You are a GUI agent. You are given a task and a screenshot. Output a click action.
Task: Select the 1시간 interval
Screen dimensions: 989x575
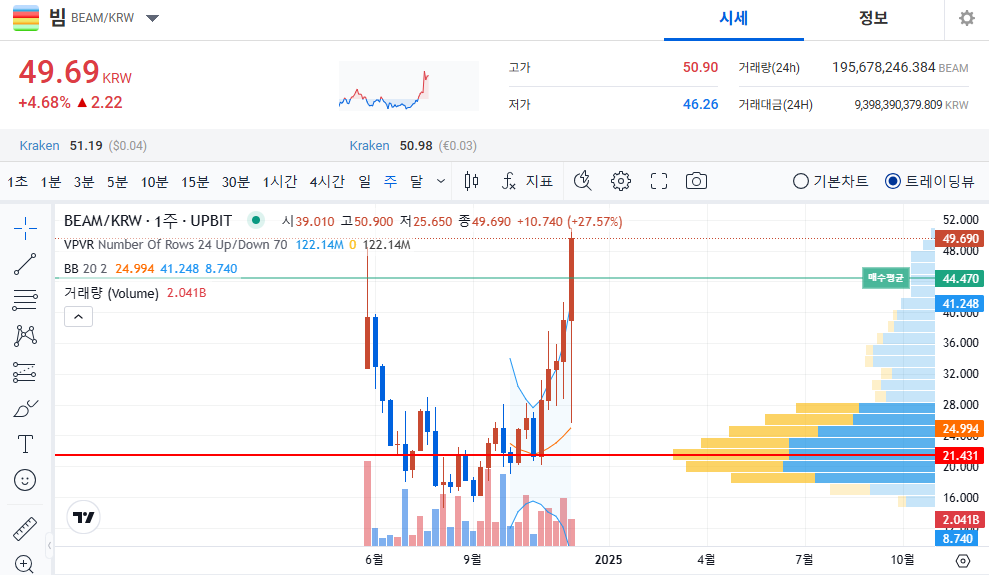tap(279, 182)
